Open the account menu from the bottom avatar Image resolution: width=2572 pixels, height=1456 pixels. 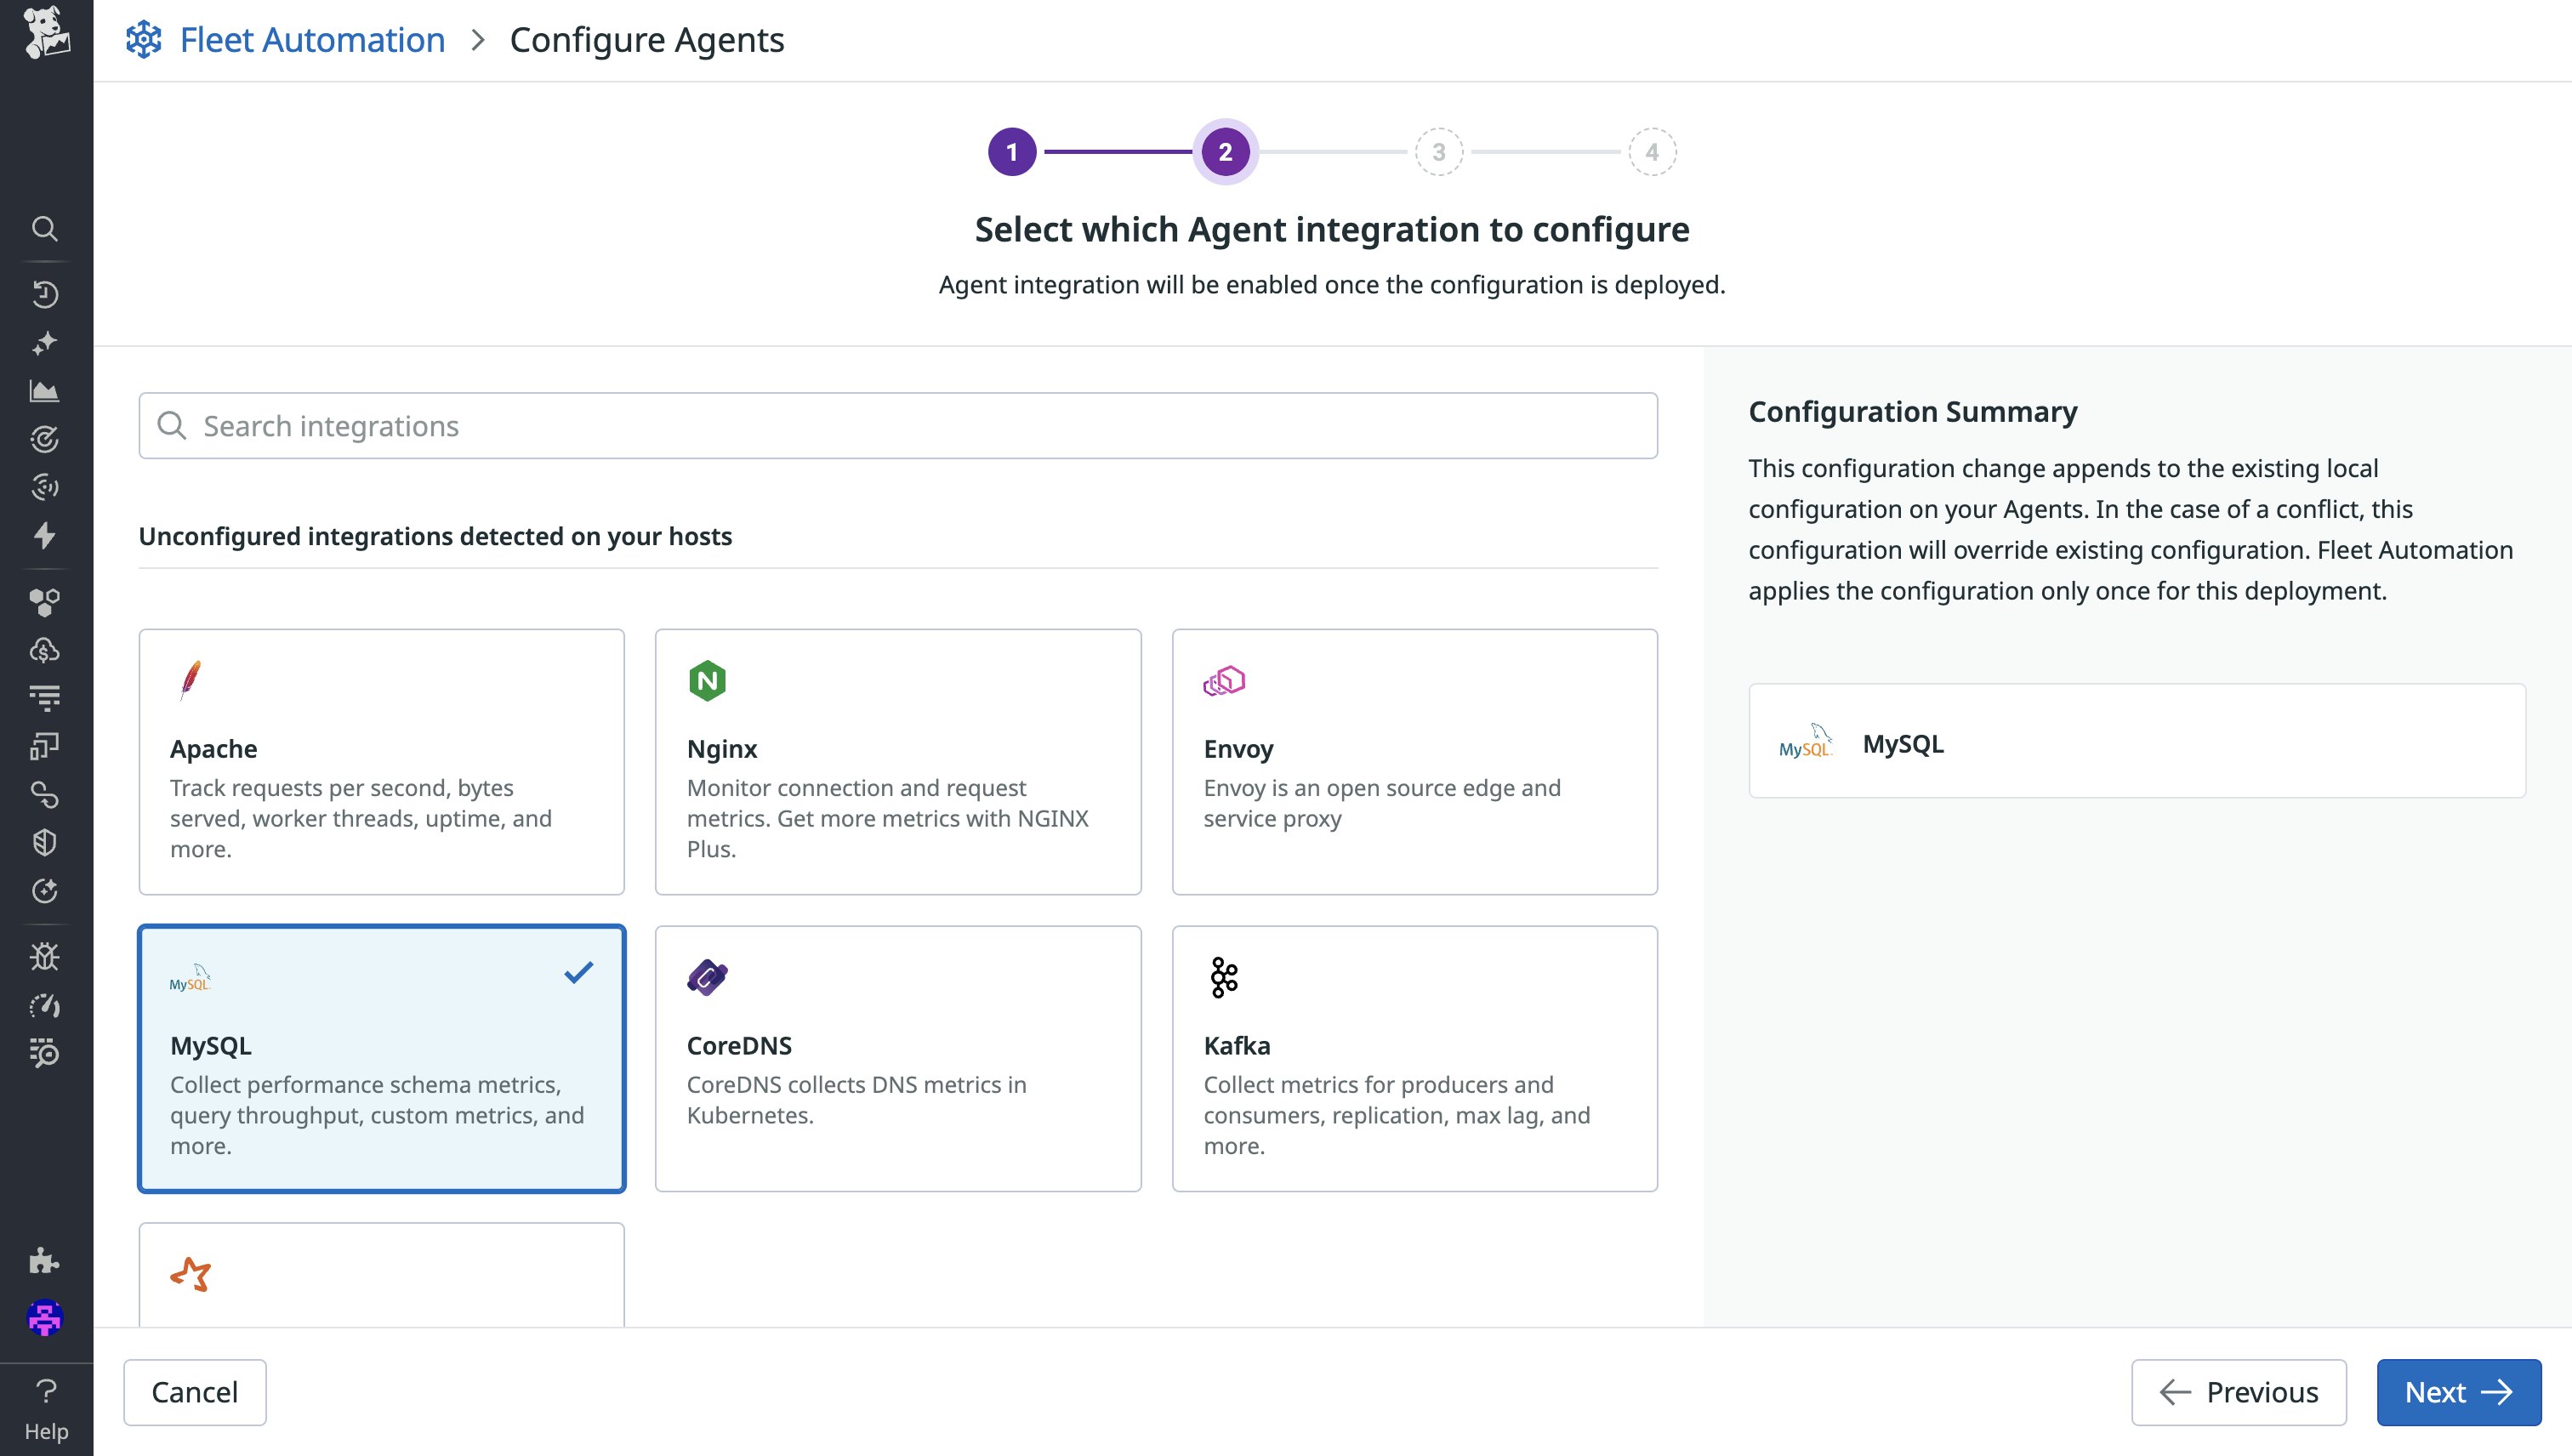tap(44, 1319)
